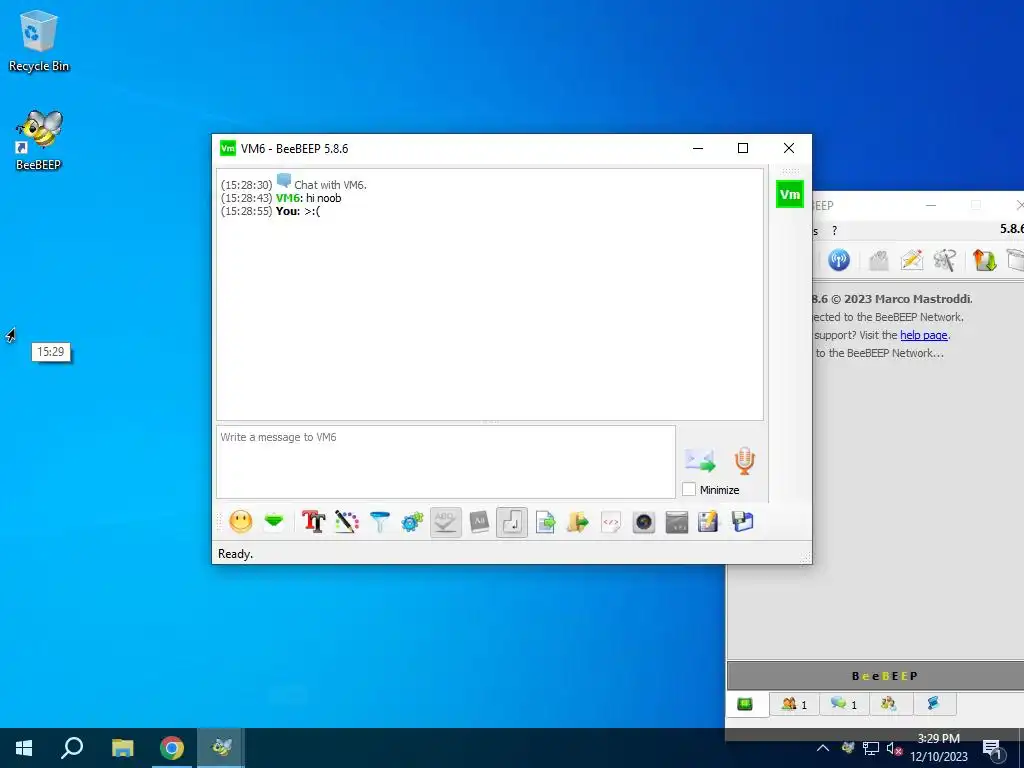The width and height of the screenshot is (1024, 768).
Task: Click the grayed envelope icon in main toolbar
Action: click(878, 260)
